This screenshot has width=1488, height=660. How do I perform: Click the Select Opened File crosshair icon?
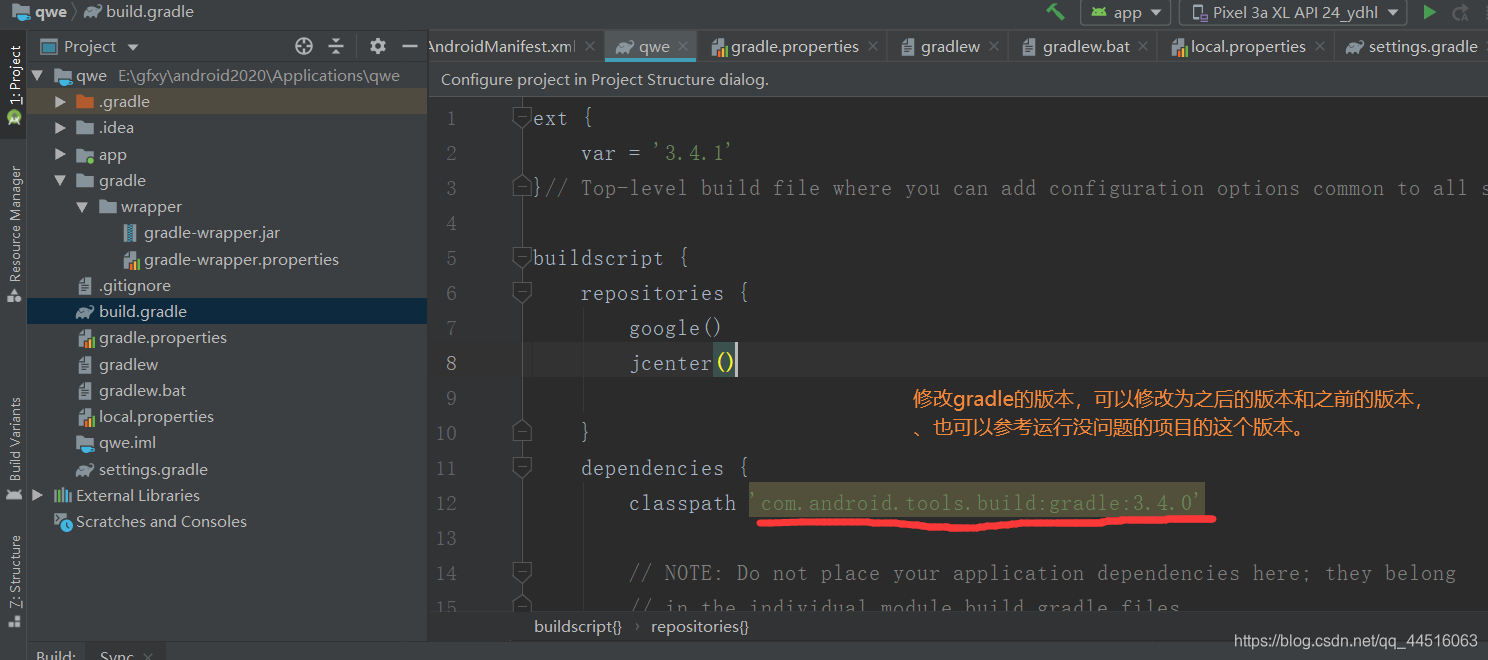[303, 45]
